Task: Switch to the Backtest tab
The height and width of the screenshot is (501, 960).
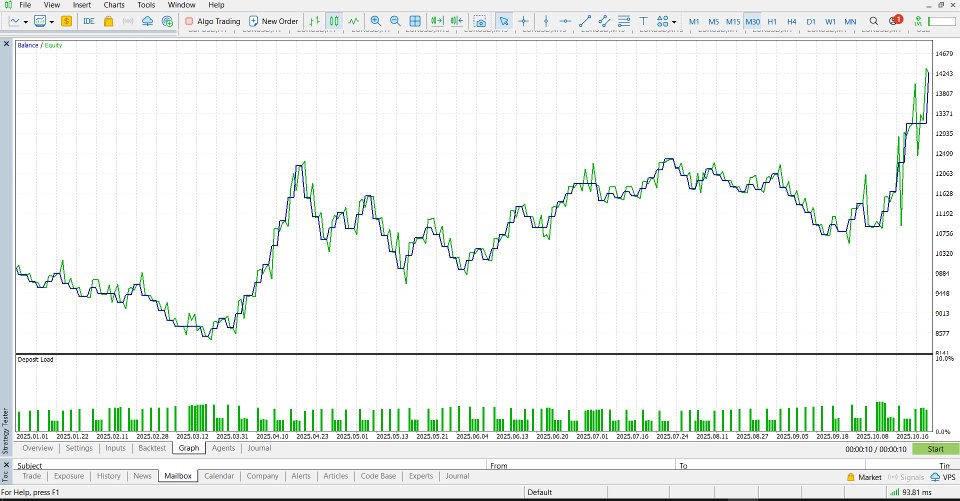Action: [152, 448]
